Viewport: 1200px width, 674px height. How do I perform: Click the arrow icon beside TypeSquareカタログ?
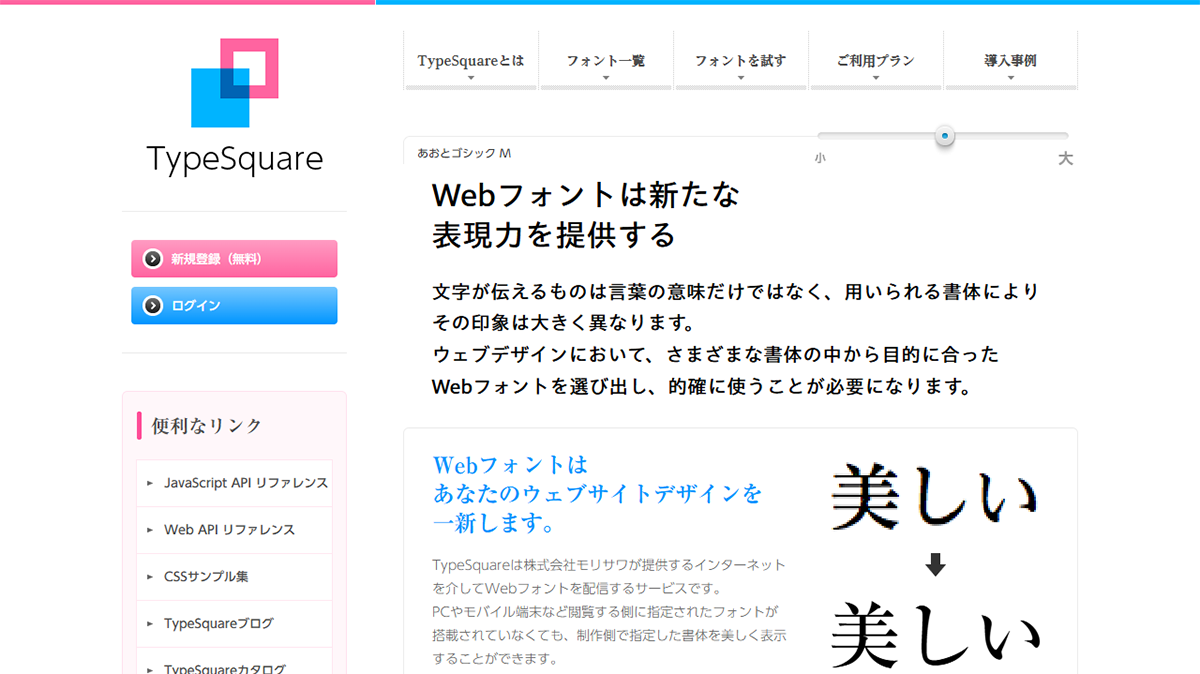point(148,668)
